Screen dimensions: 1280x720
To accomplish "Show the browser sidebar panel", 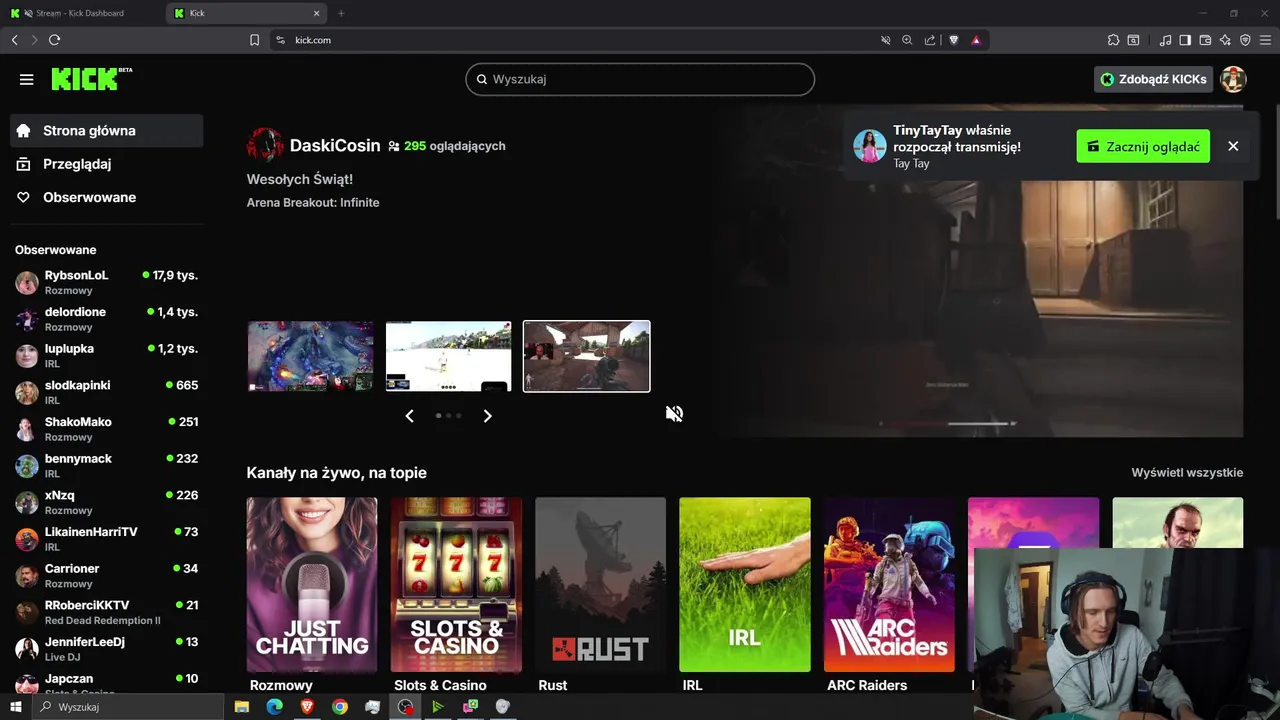I will coord(1185,40).
